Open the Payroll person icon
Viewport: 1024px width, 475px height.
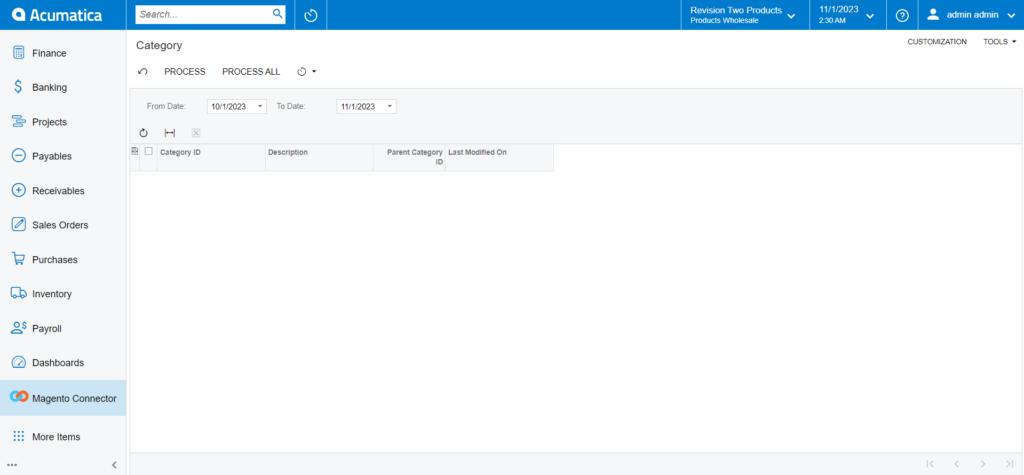click(x=19, y=328)
